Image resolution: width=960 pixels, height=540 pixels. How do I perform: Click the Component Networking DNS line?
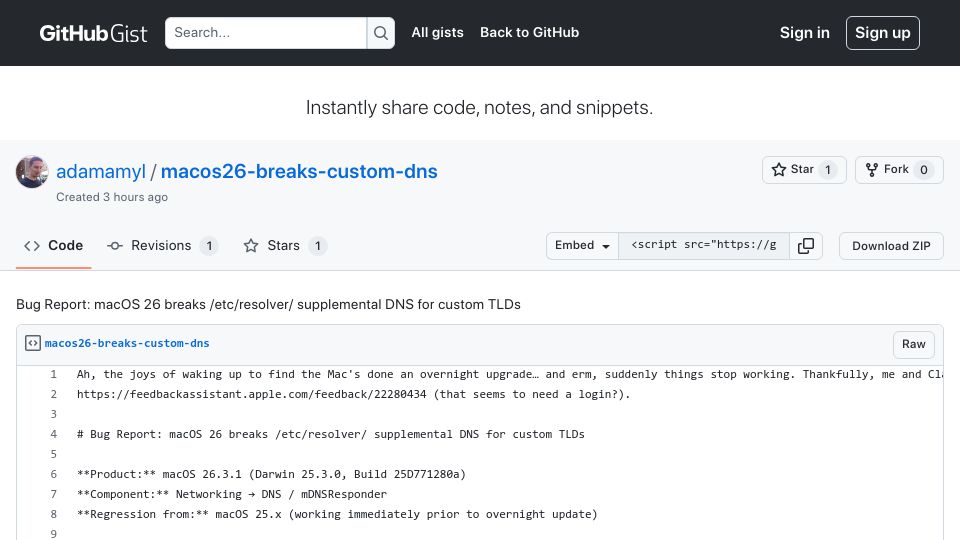pyautogui.click(x=232, y=494)
